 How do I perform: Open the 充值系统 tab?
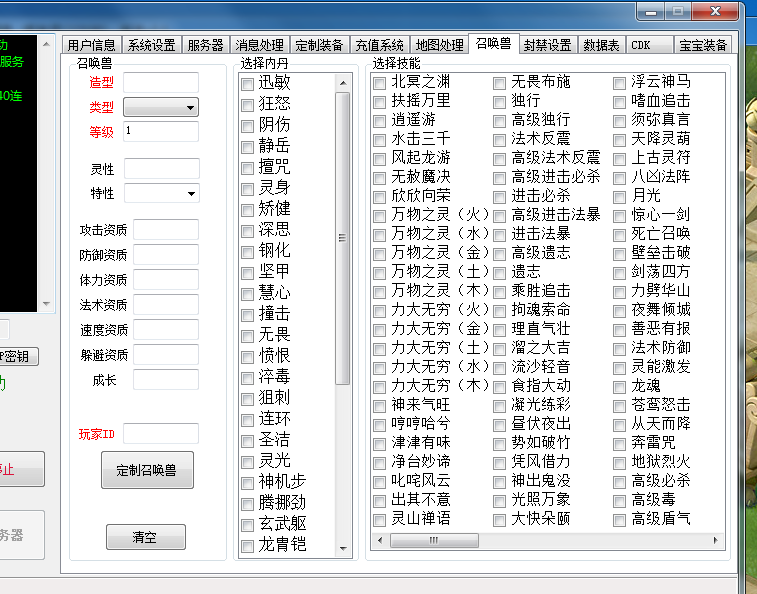379,45
